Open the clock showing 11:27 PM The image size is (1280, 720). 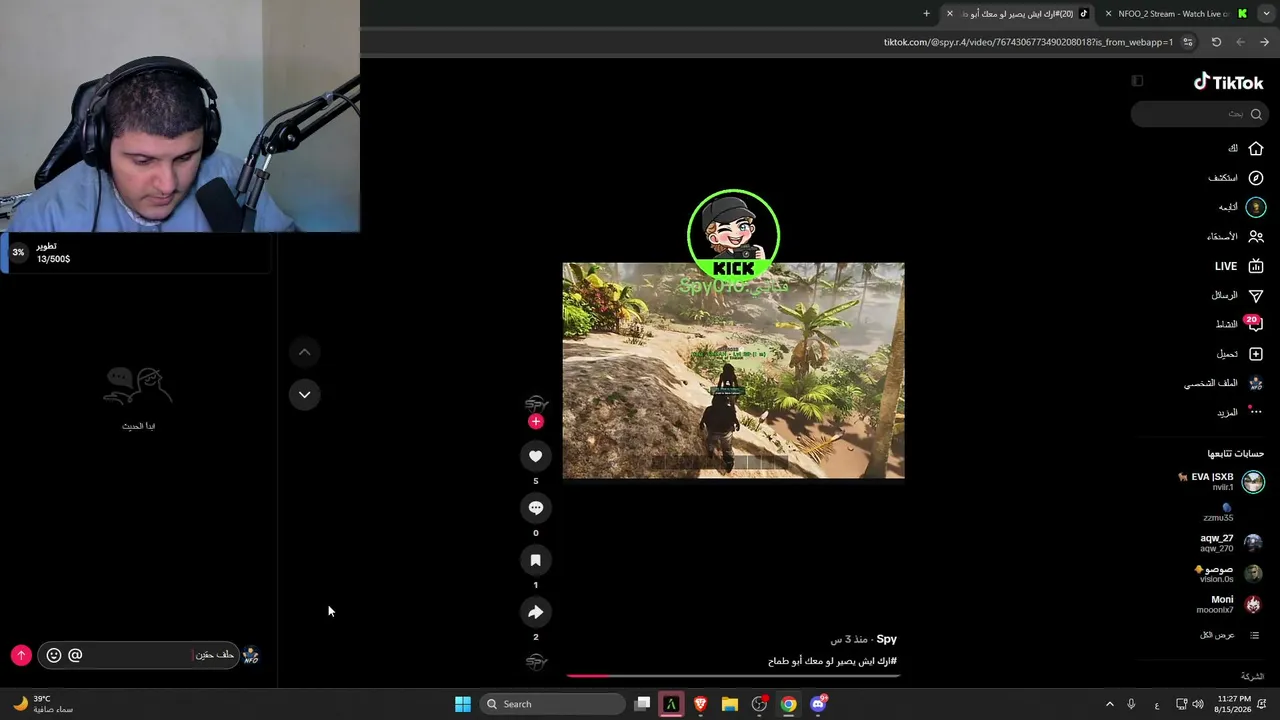(x=1233, y=704)
